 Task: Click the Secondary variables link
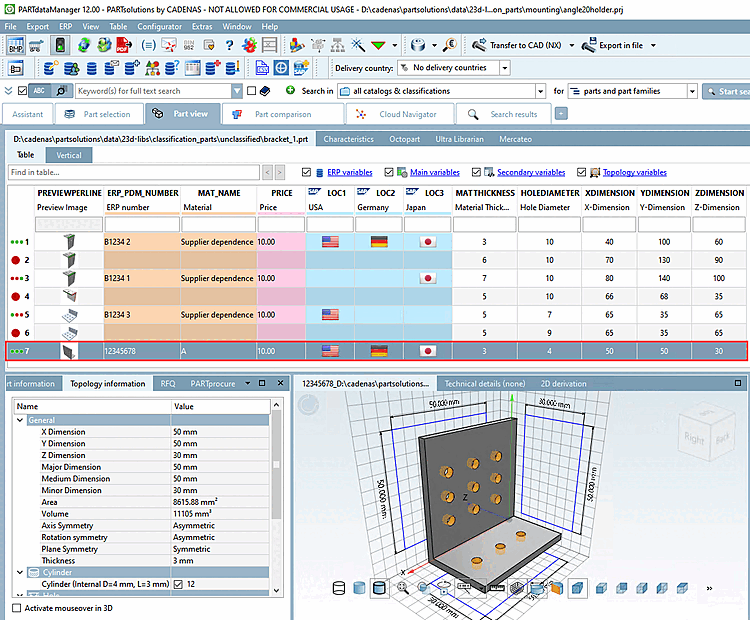point(530,172)
